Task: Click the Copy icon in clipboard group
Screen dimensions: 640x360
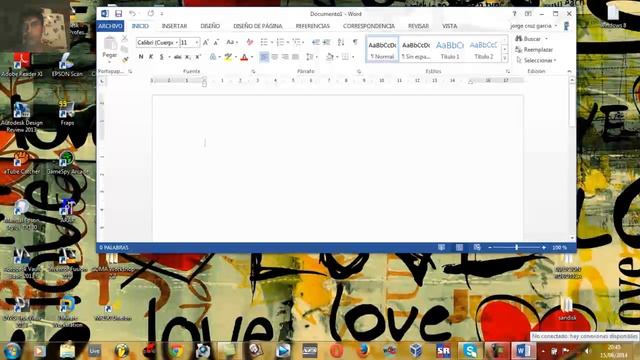Action: pyautogui.click(x=124, y=49)
